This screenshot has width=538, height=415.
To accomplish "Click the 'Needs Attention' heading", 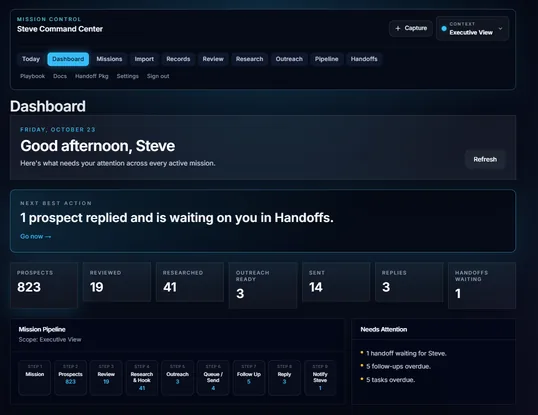I will point(384,329).
